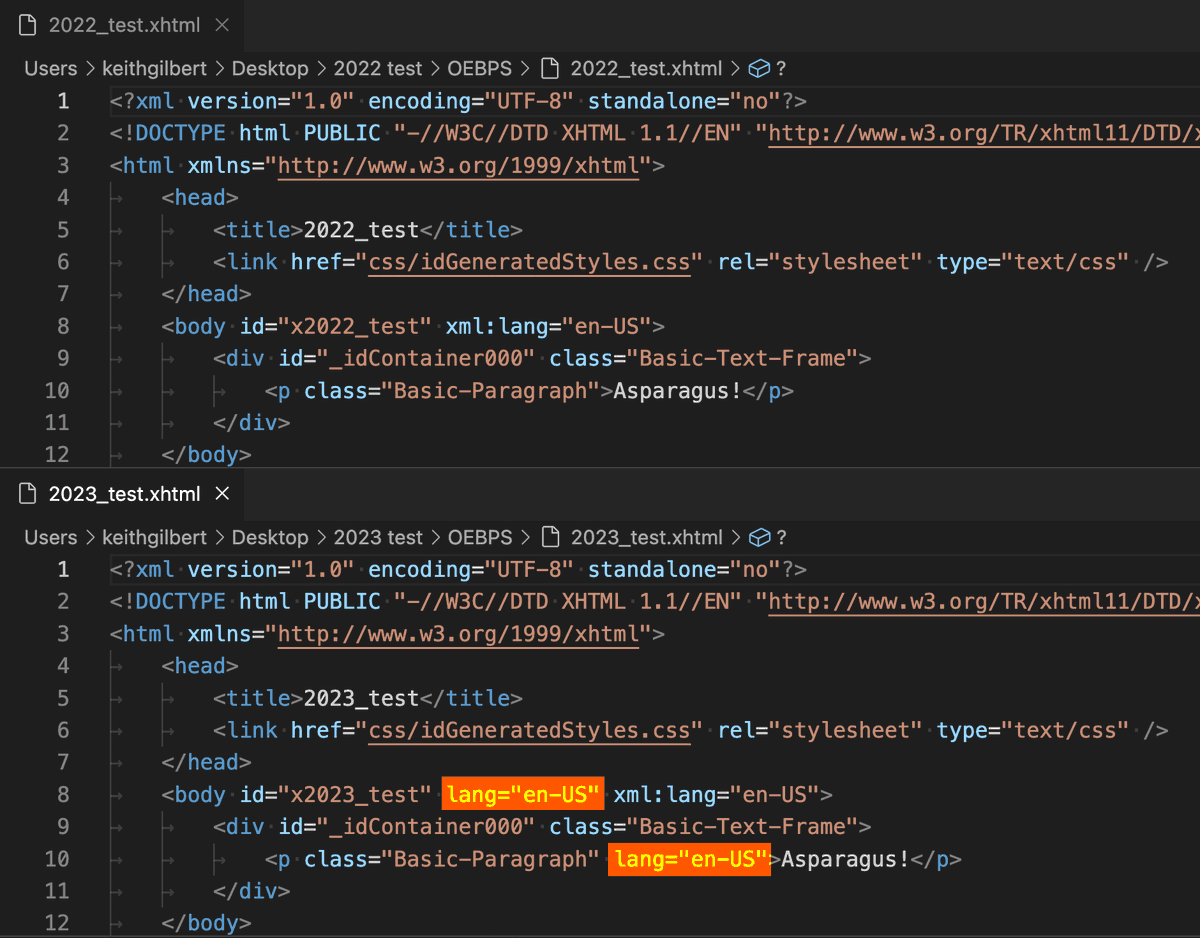
Task: Open Desktop breadcrumb in bottom editor
Action: (270, 537)
